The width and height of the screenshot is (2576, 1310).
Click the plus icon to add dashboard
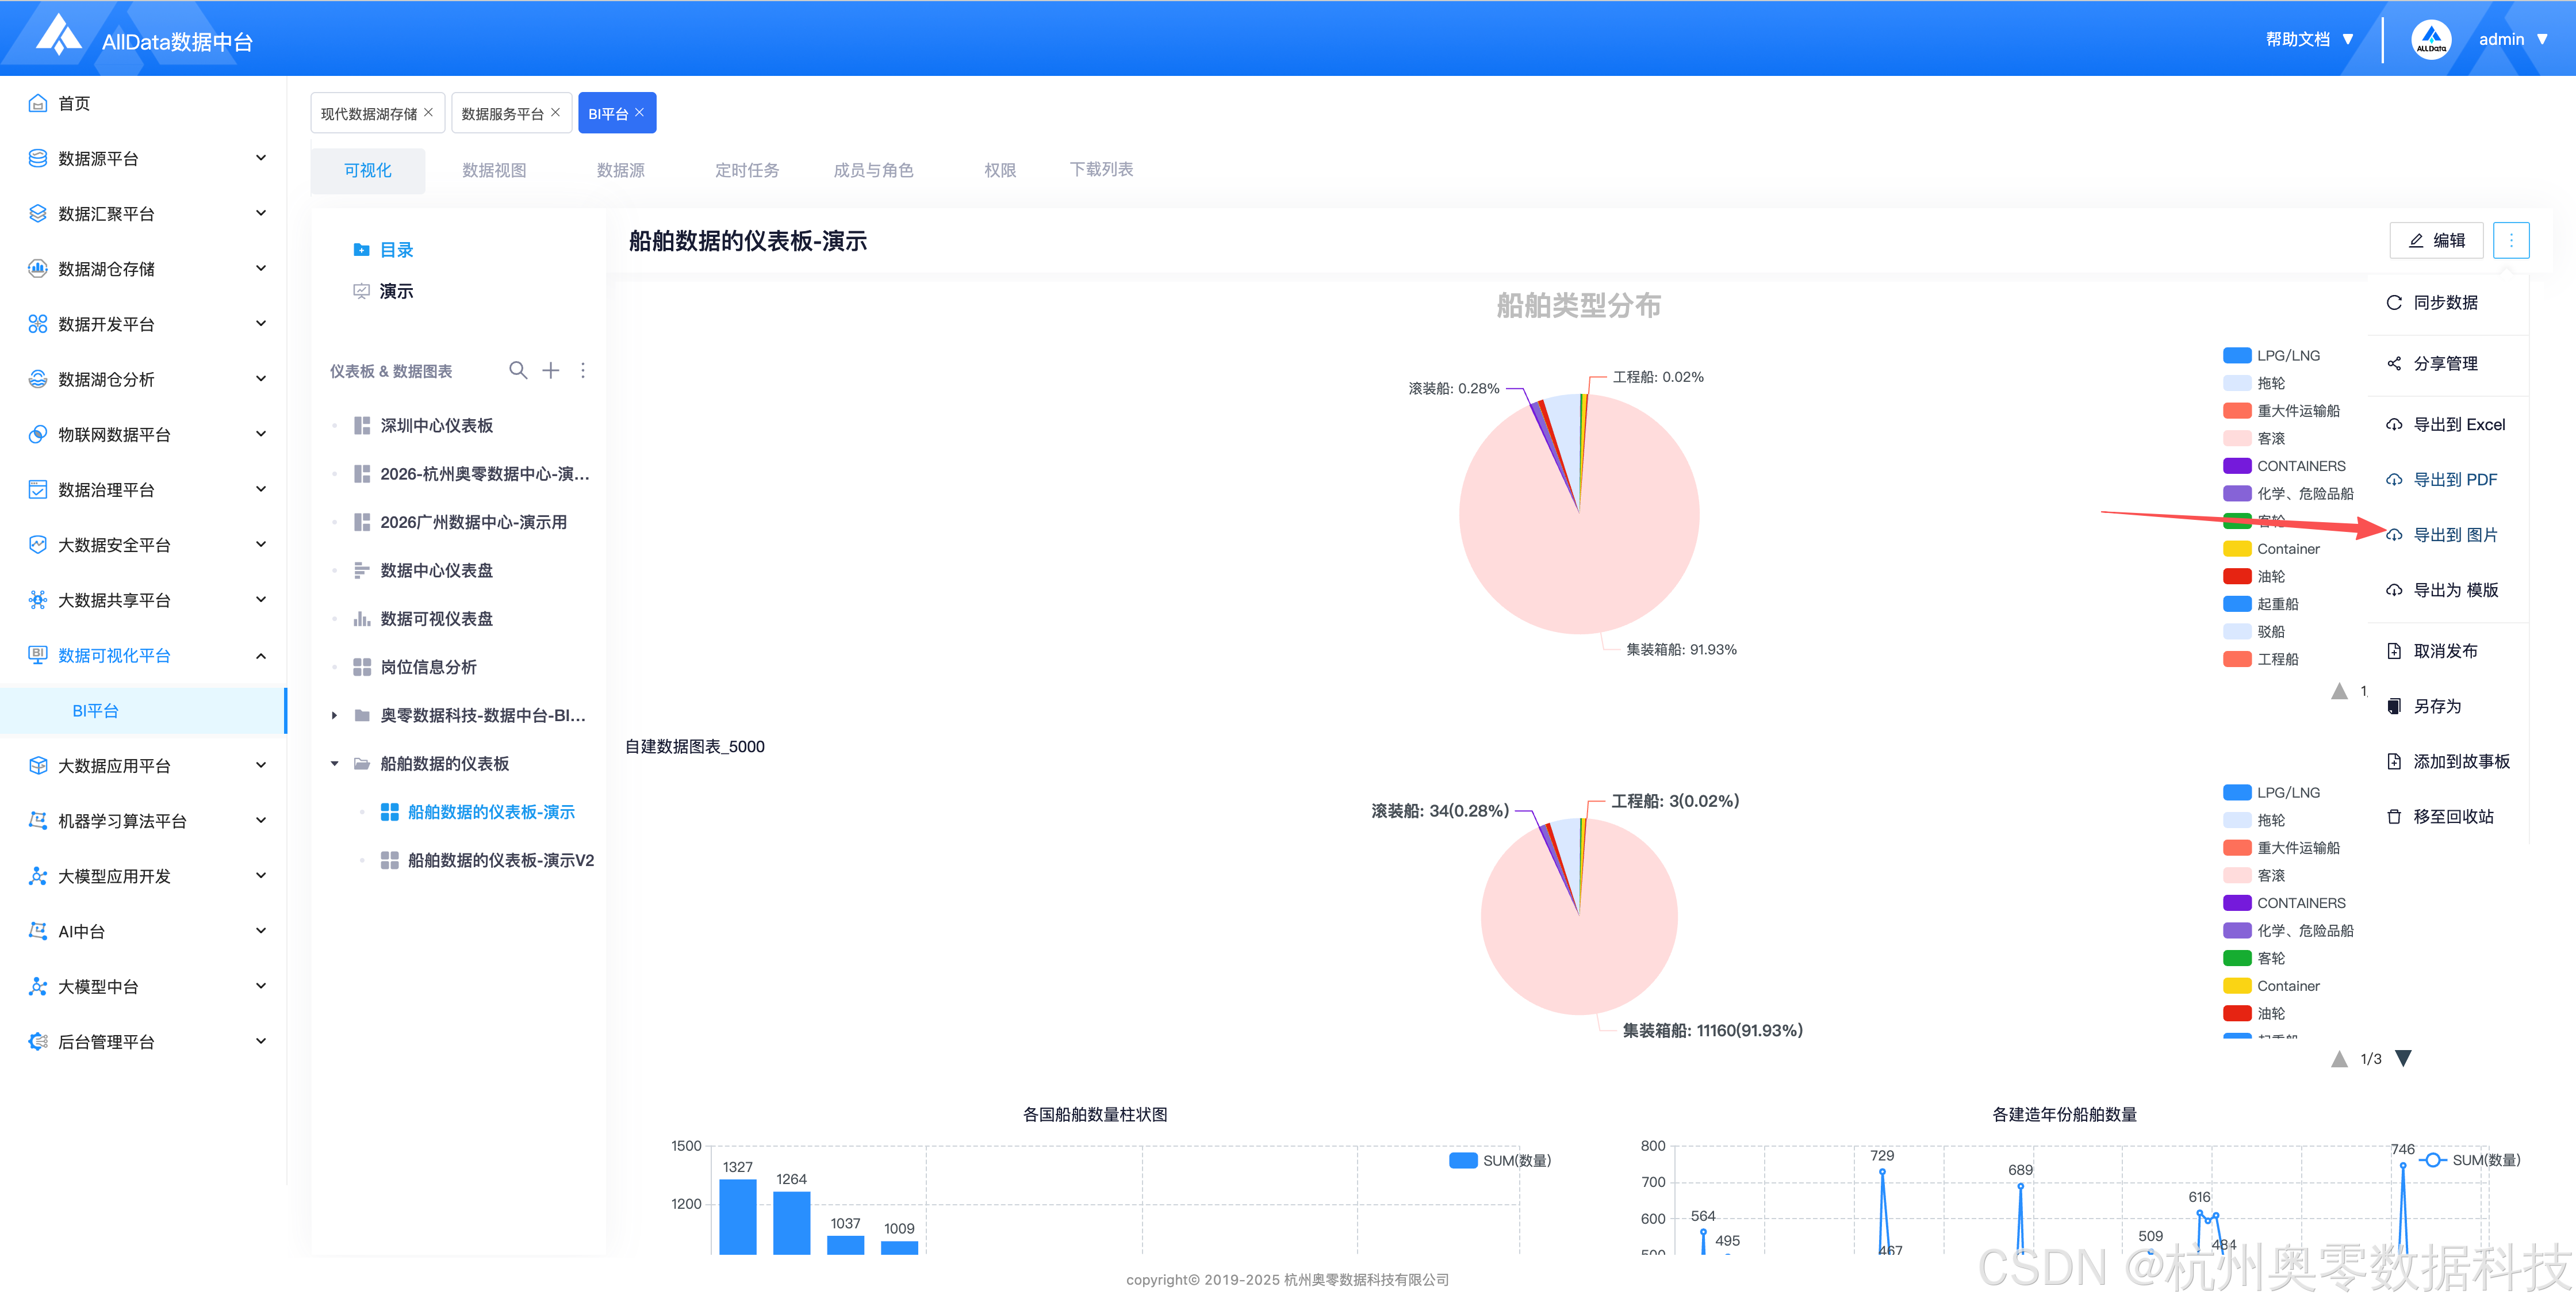[551, 371]
